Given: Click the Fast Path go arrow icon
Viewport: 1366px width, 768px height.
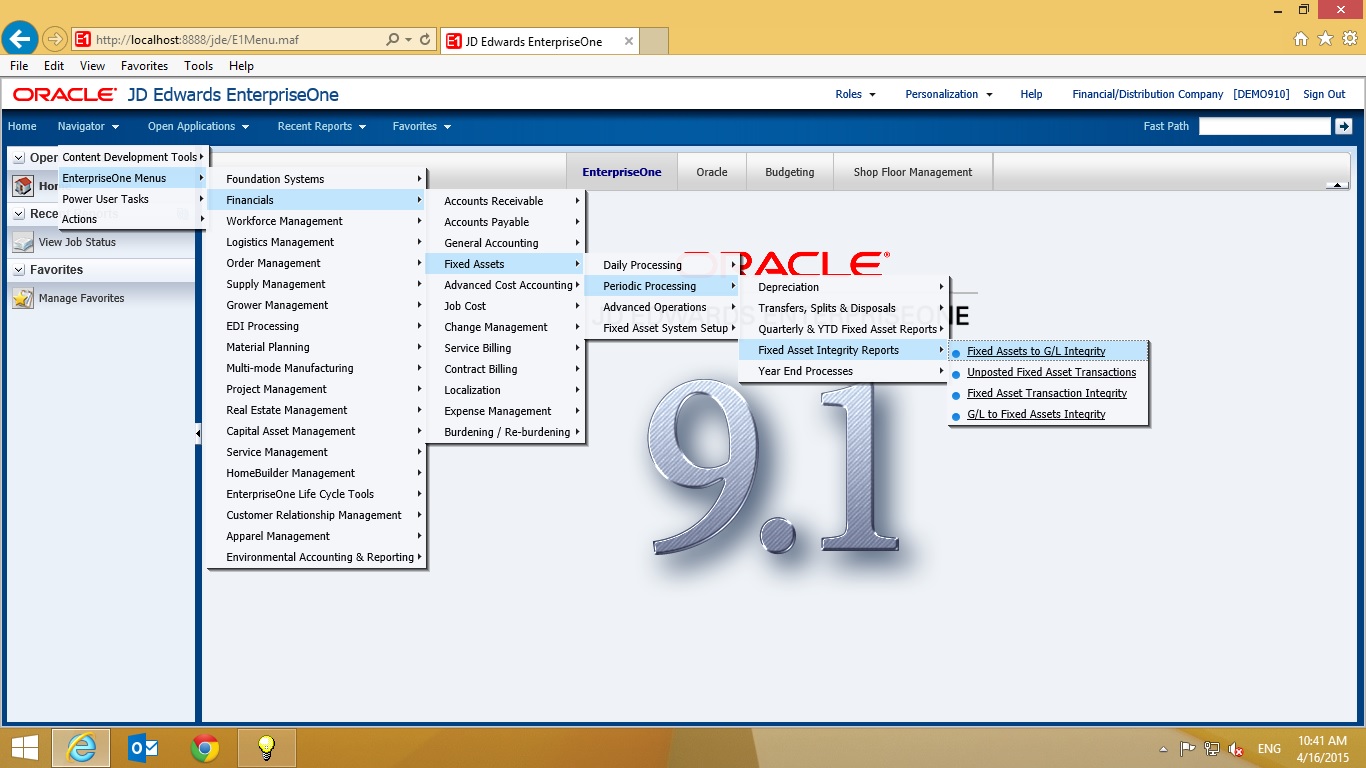Looking at the screenshot, I should (x=1345, y=126).
